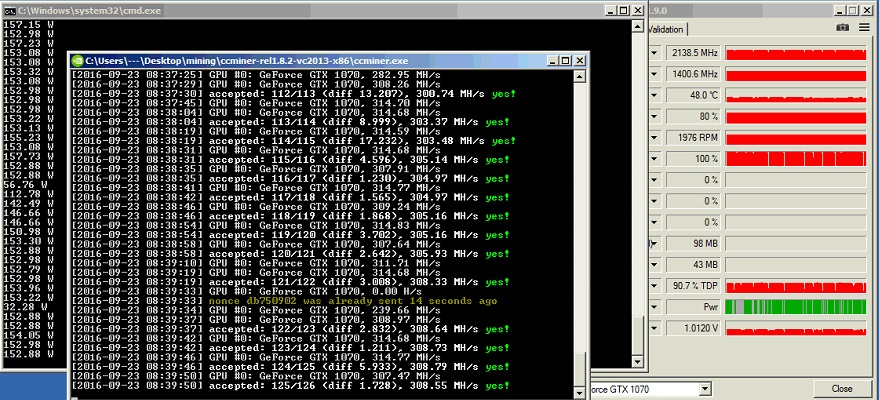Click the ccminer scrollbar down arrow
Screen dimensions: 879x400
[580, 394]
